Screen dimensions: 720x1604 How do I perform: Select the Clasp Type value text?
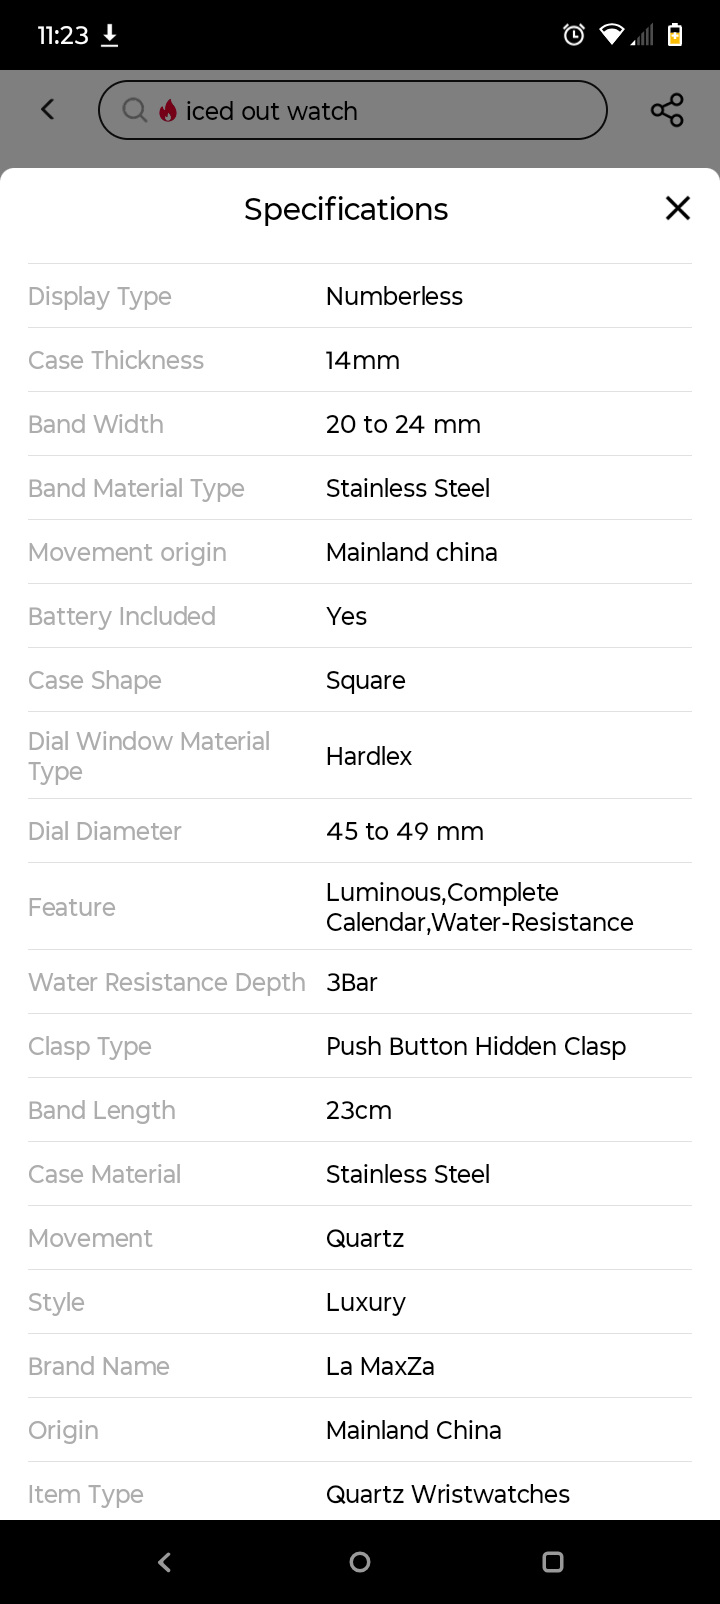(476, 1046)
